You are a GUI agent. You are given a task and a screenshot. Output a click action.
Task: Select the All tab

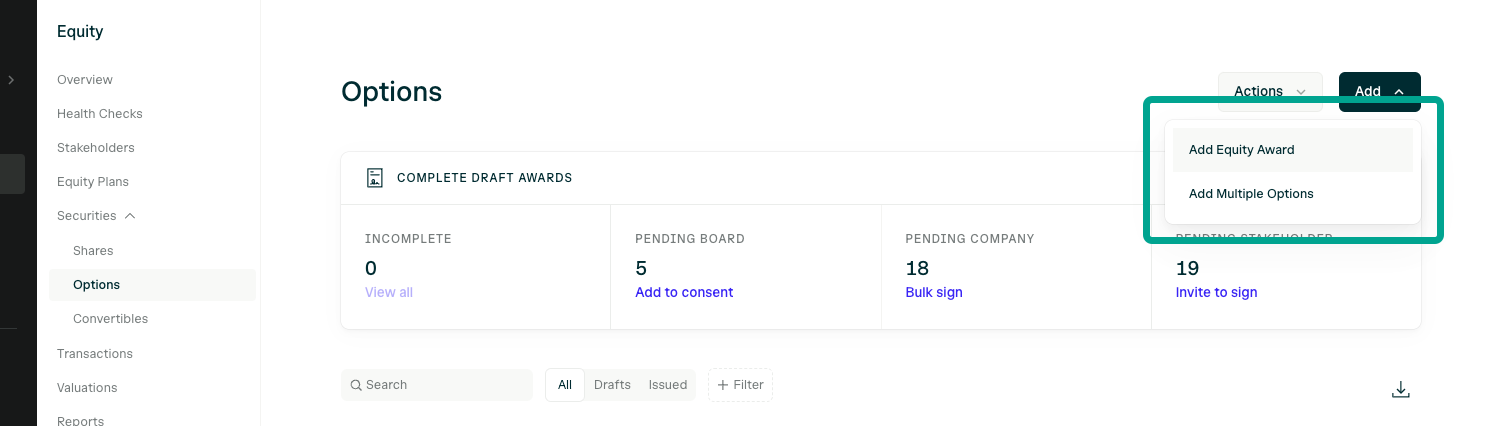565,385
